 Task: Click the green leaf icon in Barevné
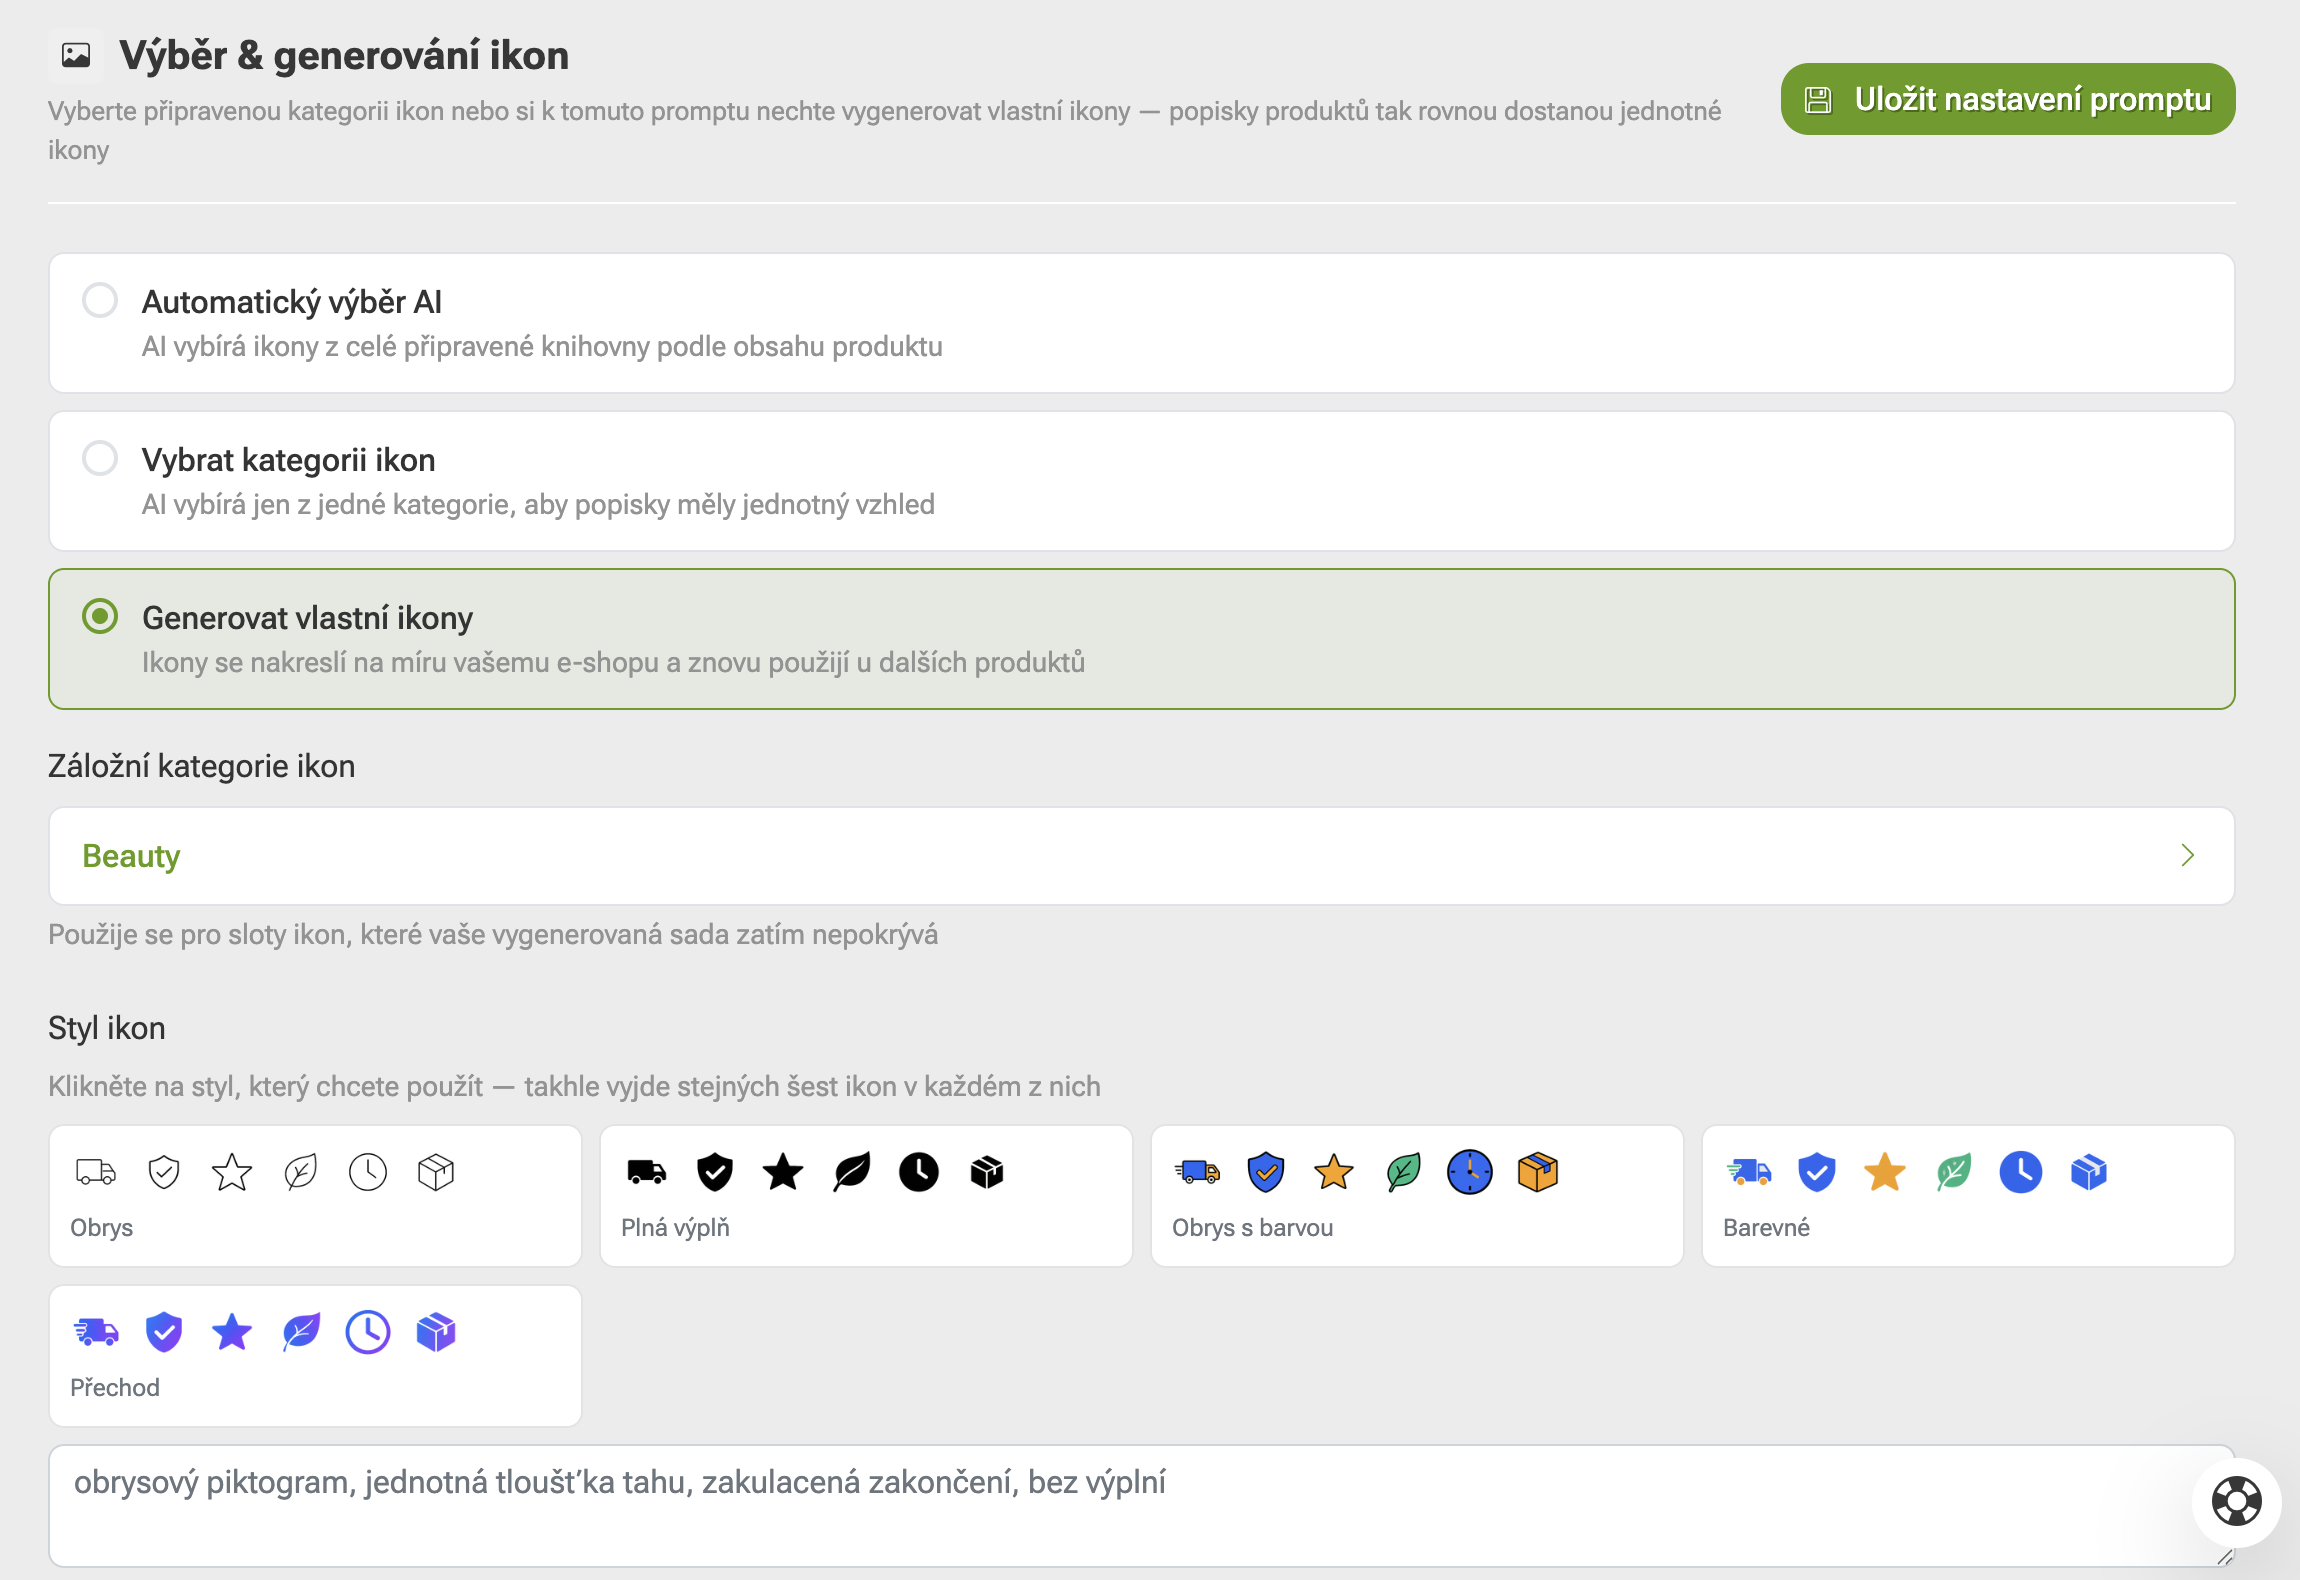tap(1953, 1171)
